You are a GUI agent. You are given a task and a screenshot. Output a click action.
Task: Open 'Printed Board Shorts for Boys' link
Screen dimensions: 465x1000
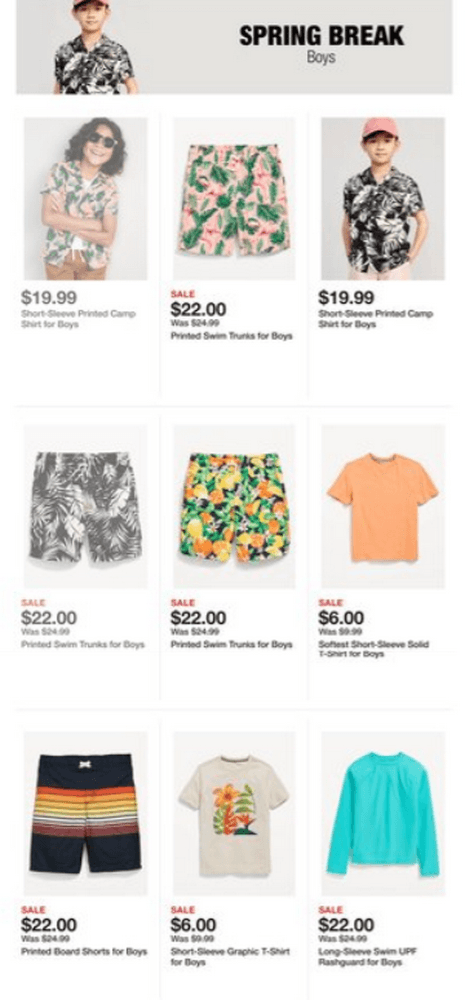pos(84,952)
